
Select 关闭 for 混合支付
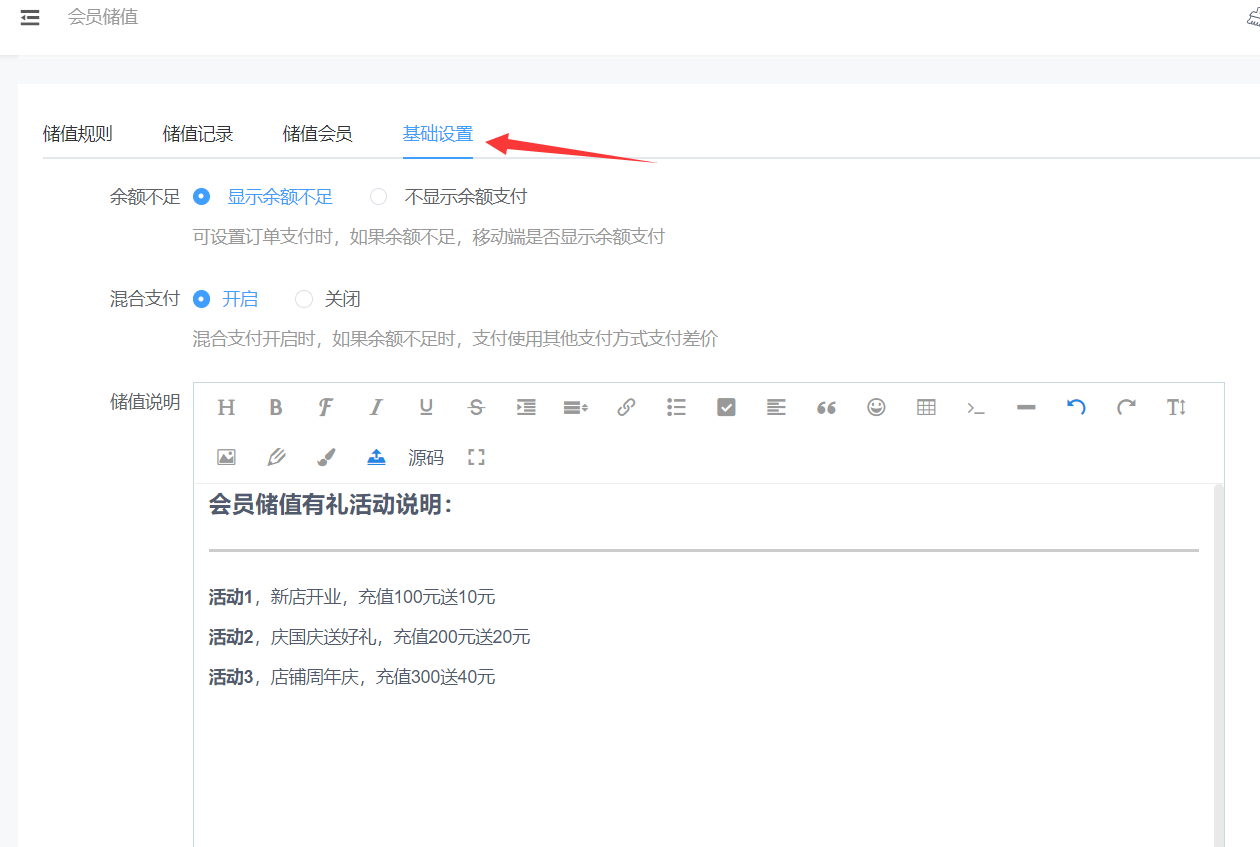point(304,299)
